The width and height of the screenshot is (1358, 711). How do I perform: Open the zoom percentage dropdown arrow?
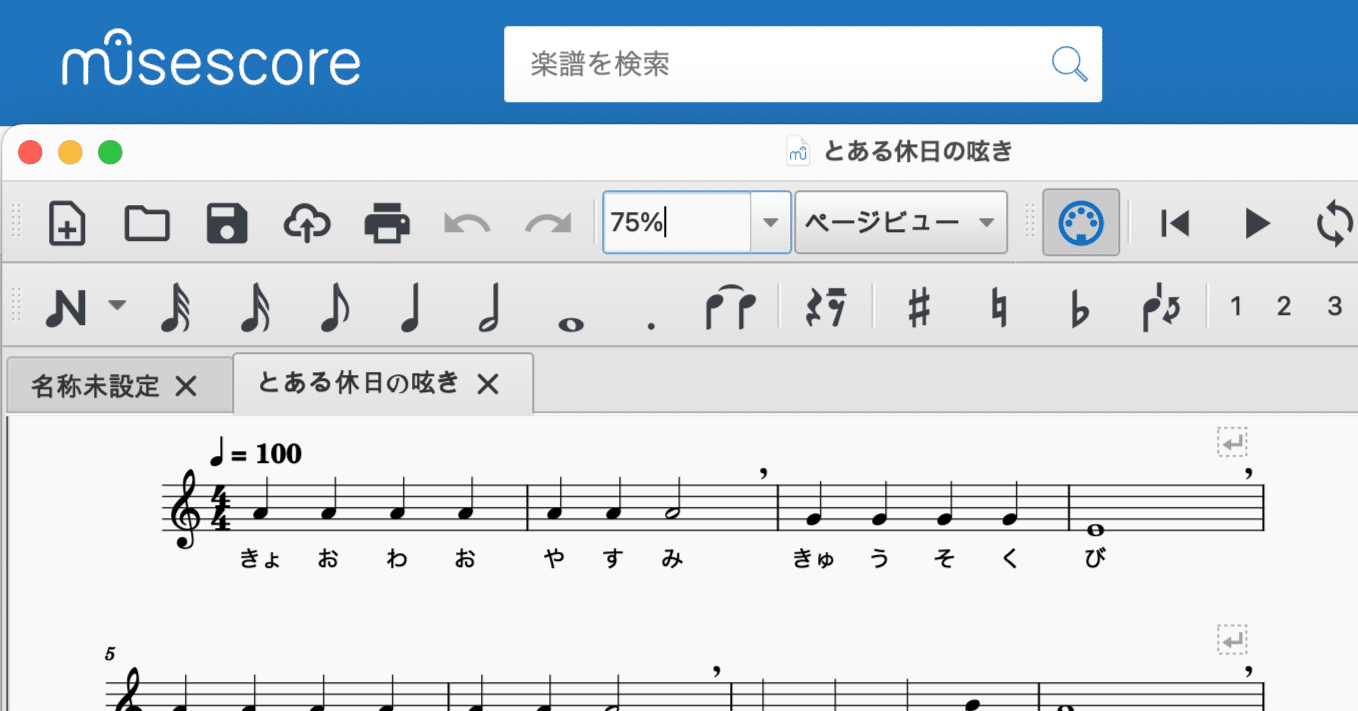770,222
